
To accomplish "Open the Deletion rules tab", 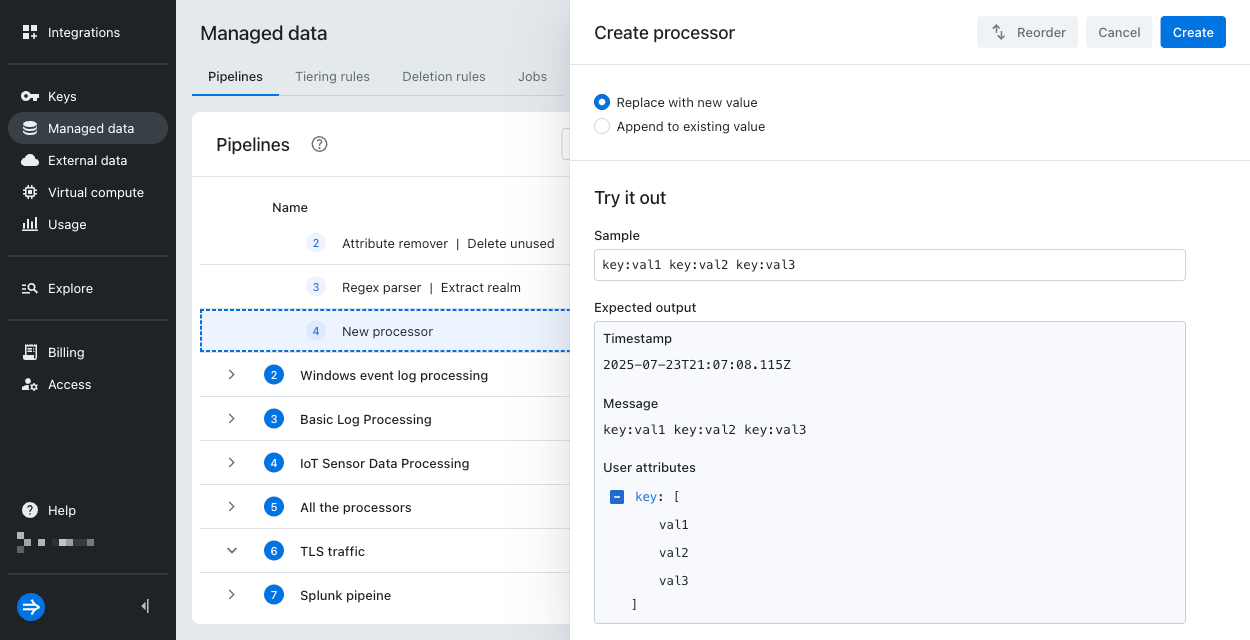I will point(444,76).
